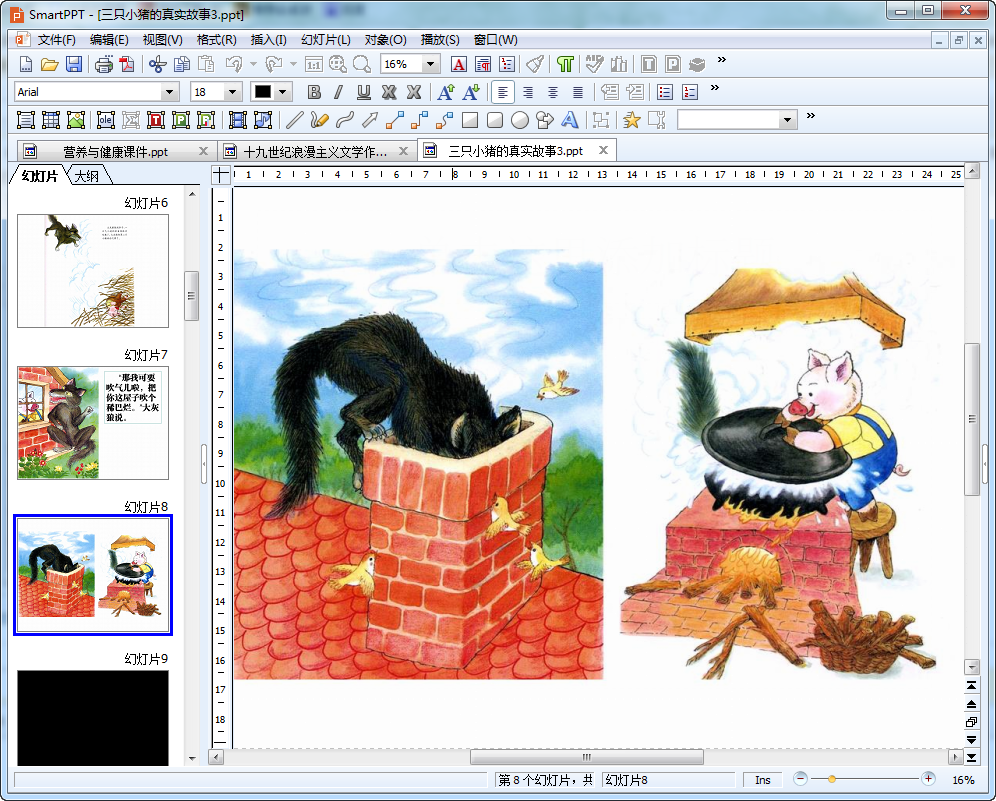Toggle justified text alignment
Viewport: 996px width, 801px height.
tap(577, 92)
